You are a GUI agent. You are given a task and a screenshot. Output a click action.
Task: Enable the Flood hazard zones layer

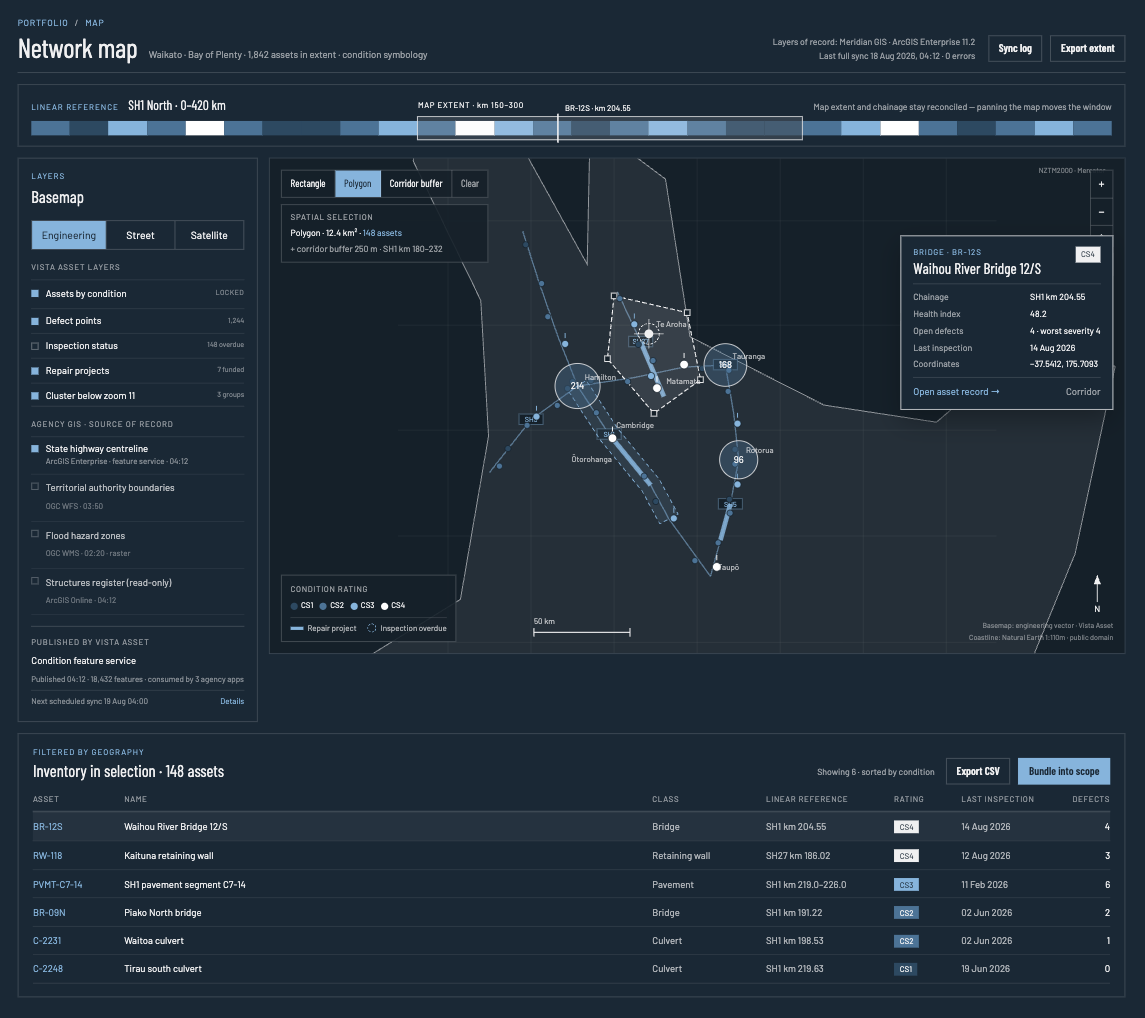[x=34, y=534]
